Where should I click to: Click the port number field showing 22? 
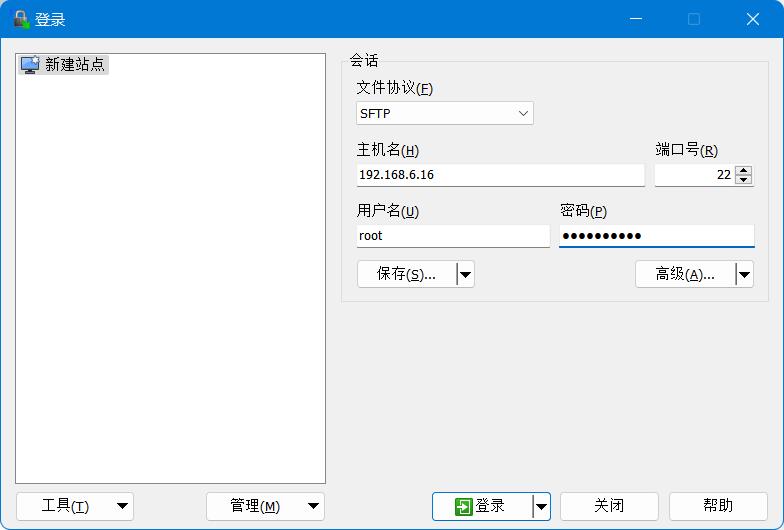coord(694,175)
